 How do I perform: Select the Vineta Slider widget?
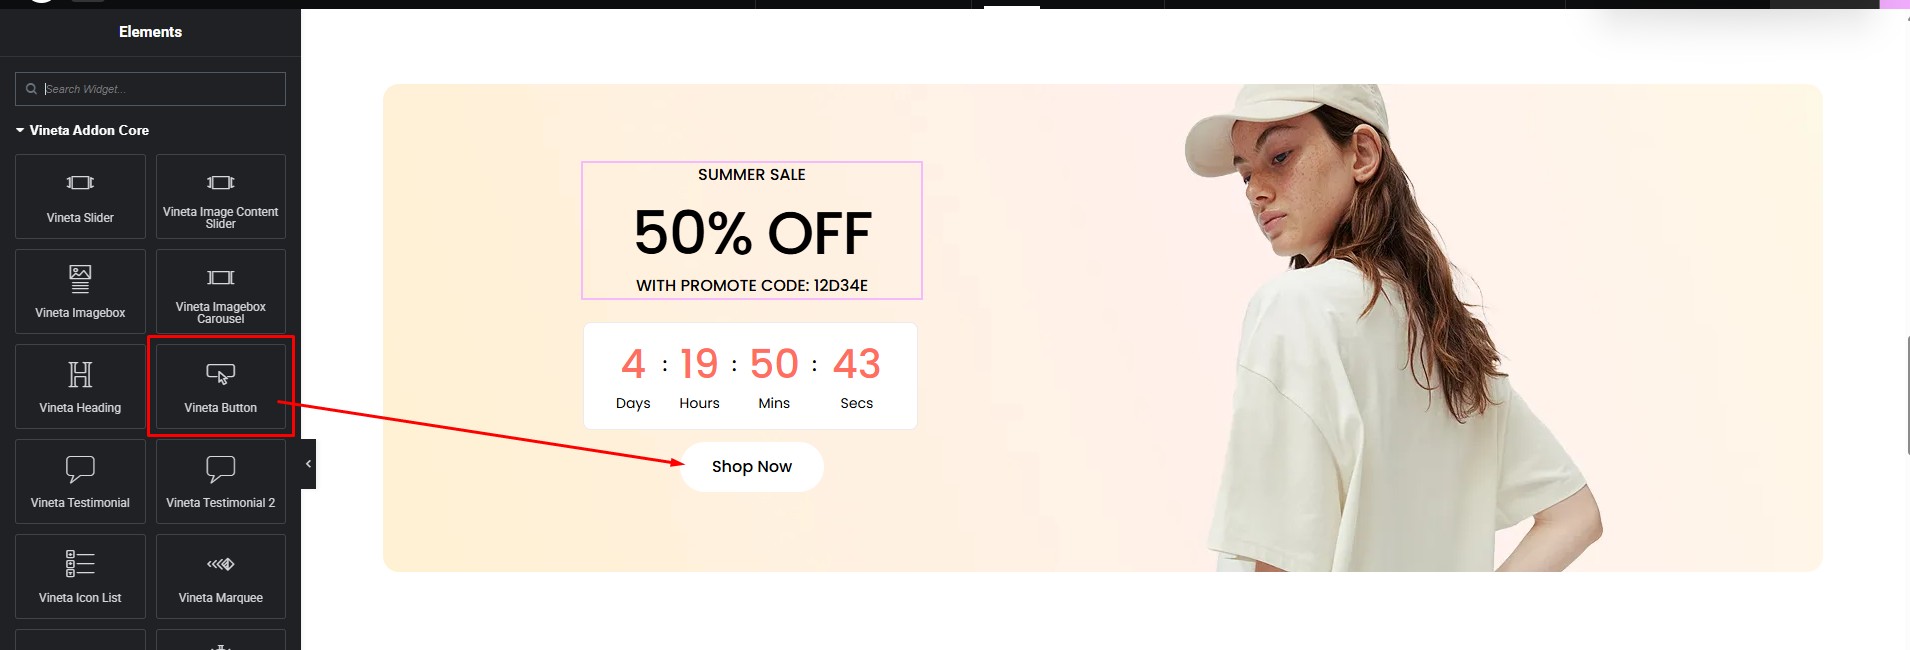(x=80, y=196)
